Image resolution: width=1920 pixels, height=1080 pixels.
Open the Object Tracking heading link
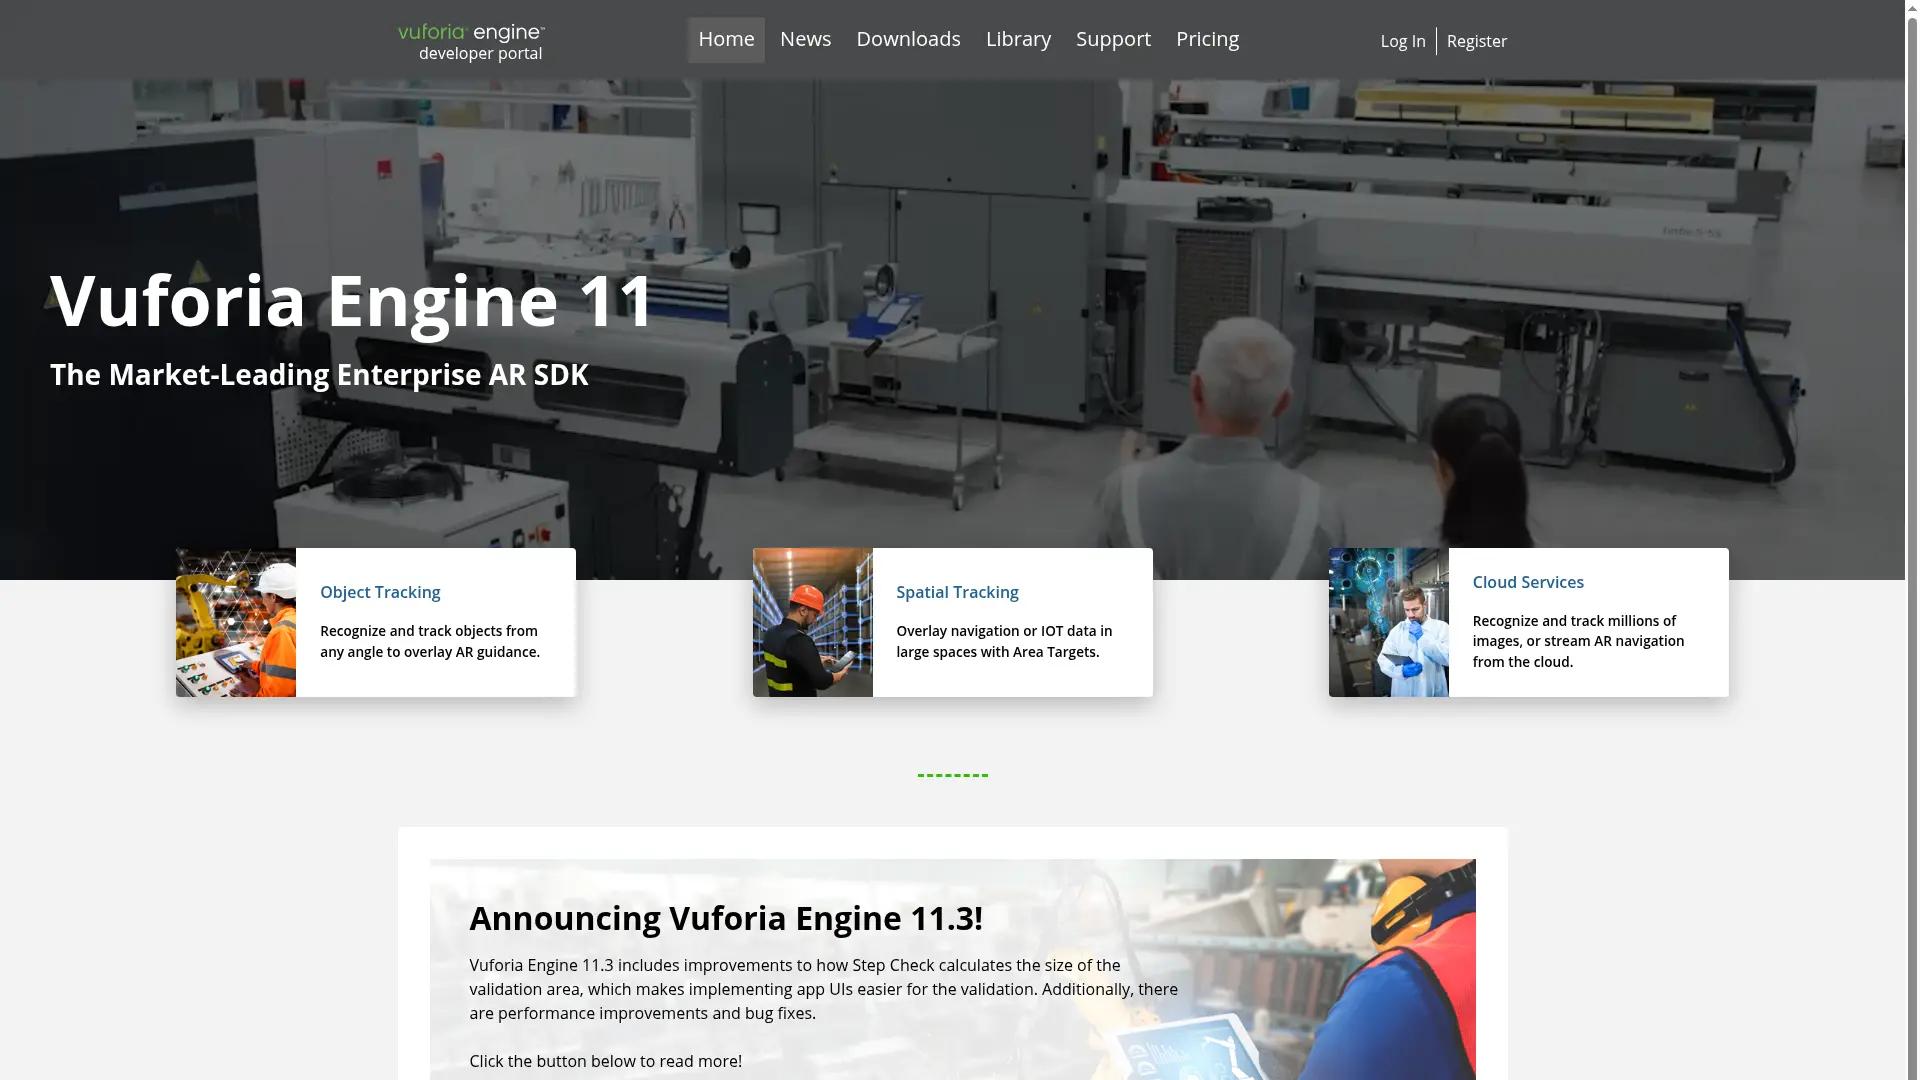[x=379, y=592]
